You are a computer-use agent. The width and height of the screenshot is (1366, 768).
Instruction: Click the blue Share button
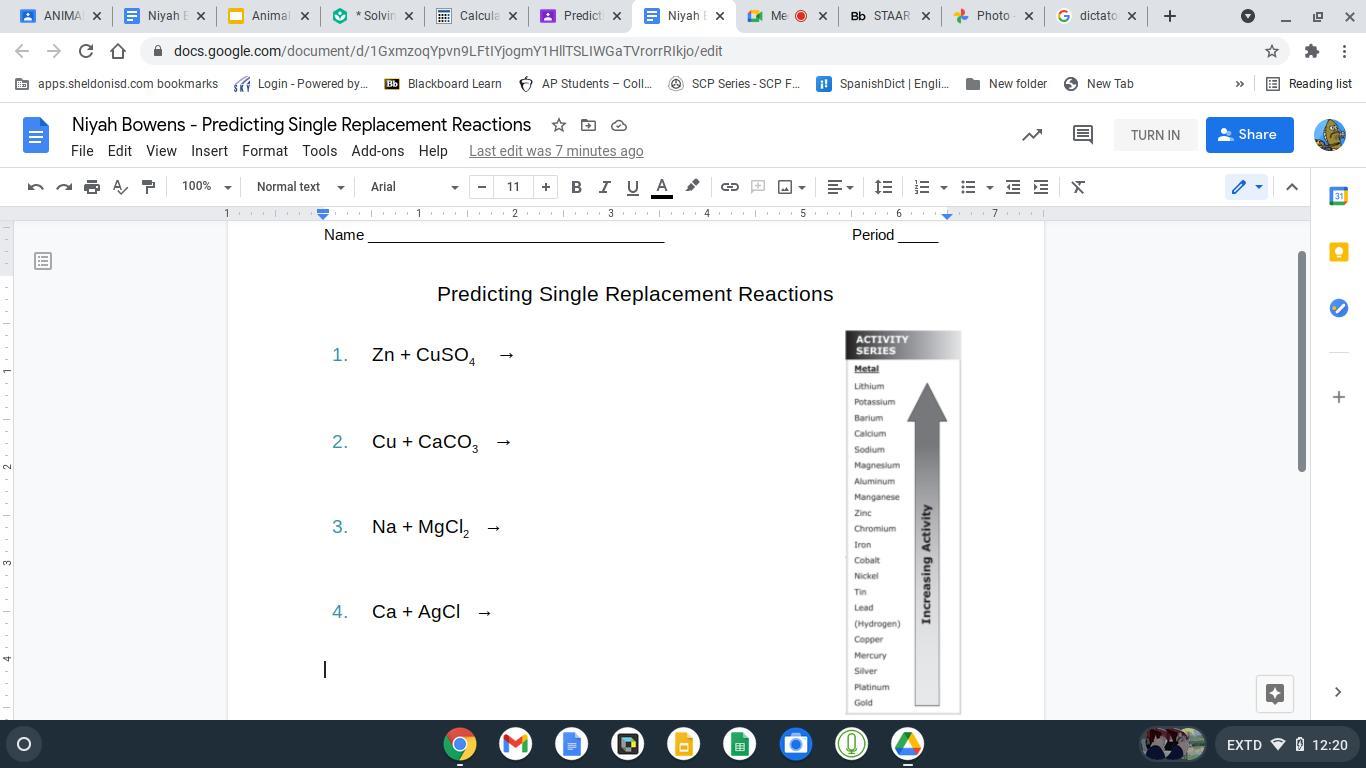click(1249, 134)
